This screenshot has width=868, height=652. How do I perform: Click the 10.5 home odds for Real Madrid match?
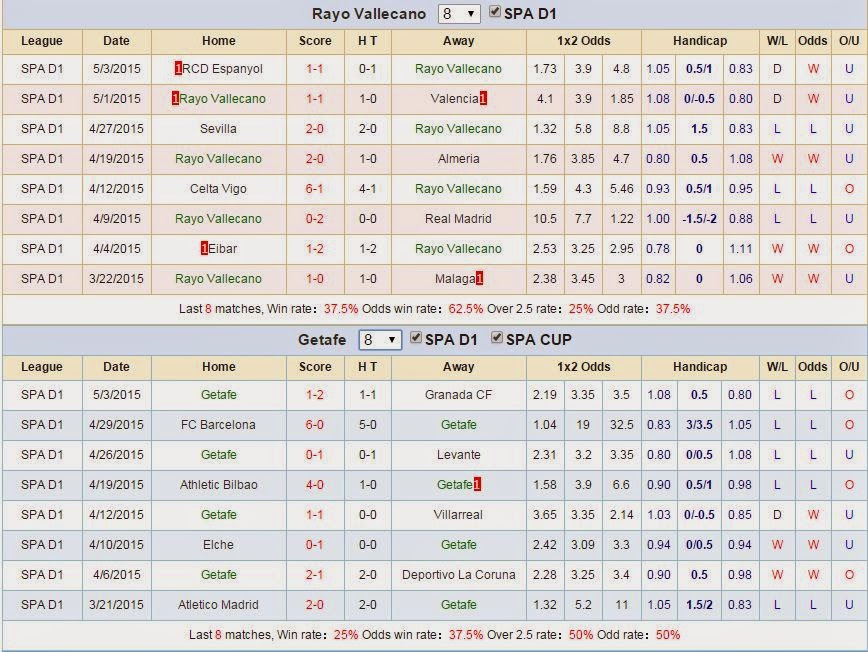click(545, 219)
